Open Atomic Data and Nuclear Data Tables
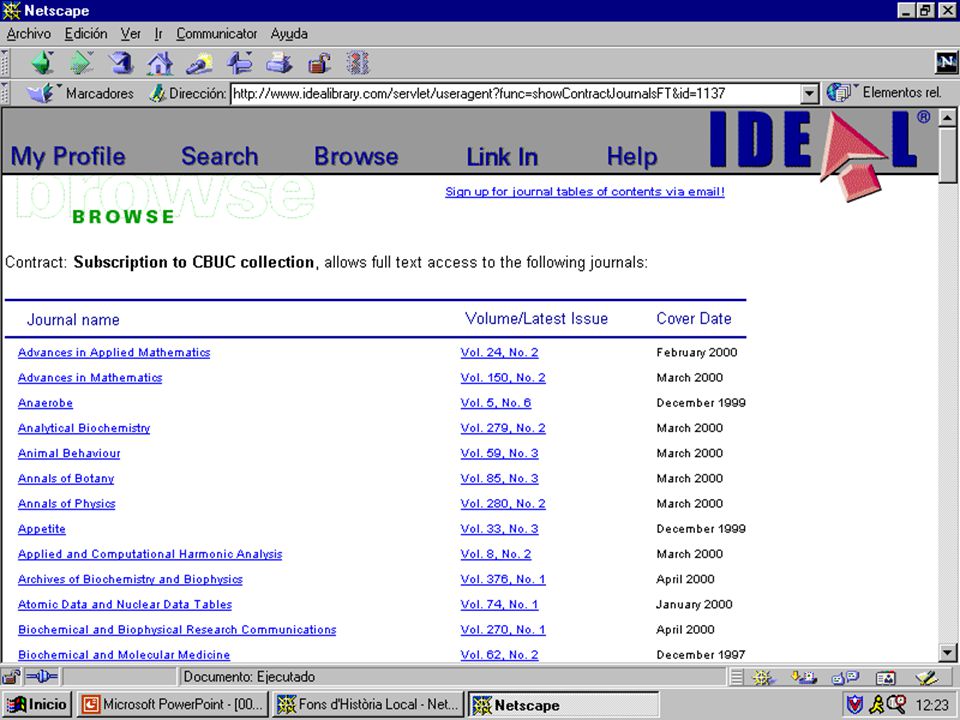 pos(125,604)
